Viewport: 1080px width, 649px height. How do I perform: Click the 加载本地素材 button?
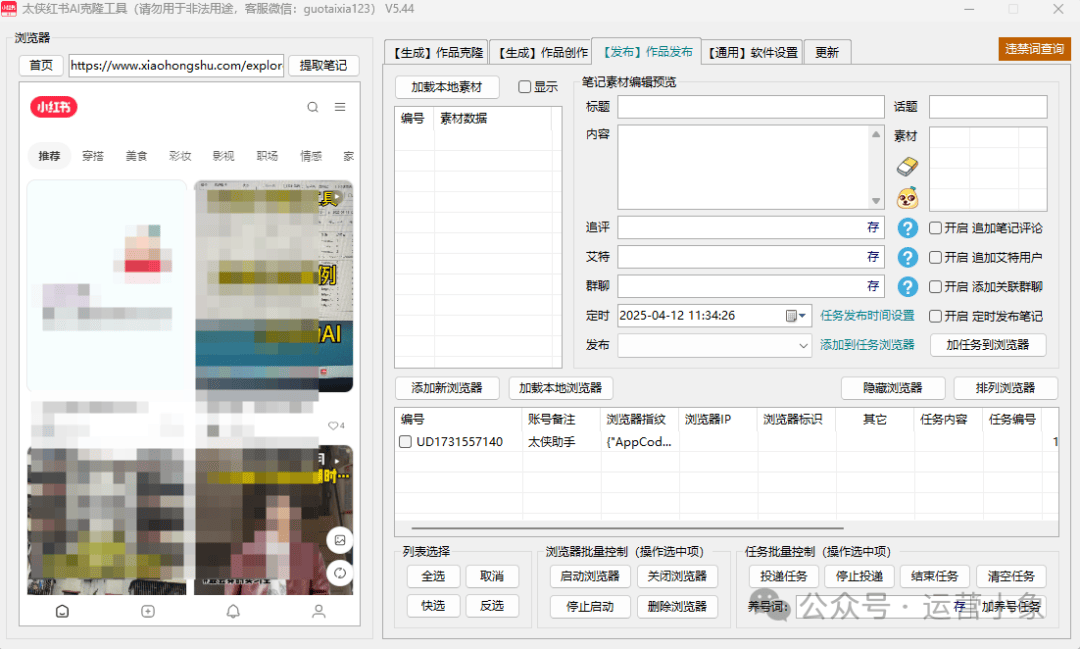[x=447, y=87]
